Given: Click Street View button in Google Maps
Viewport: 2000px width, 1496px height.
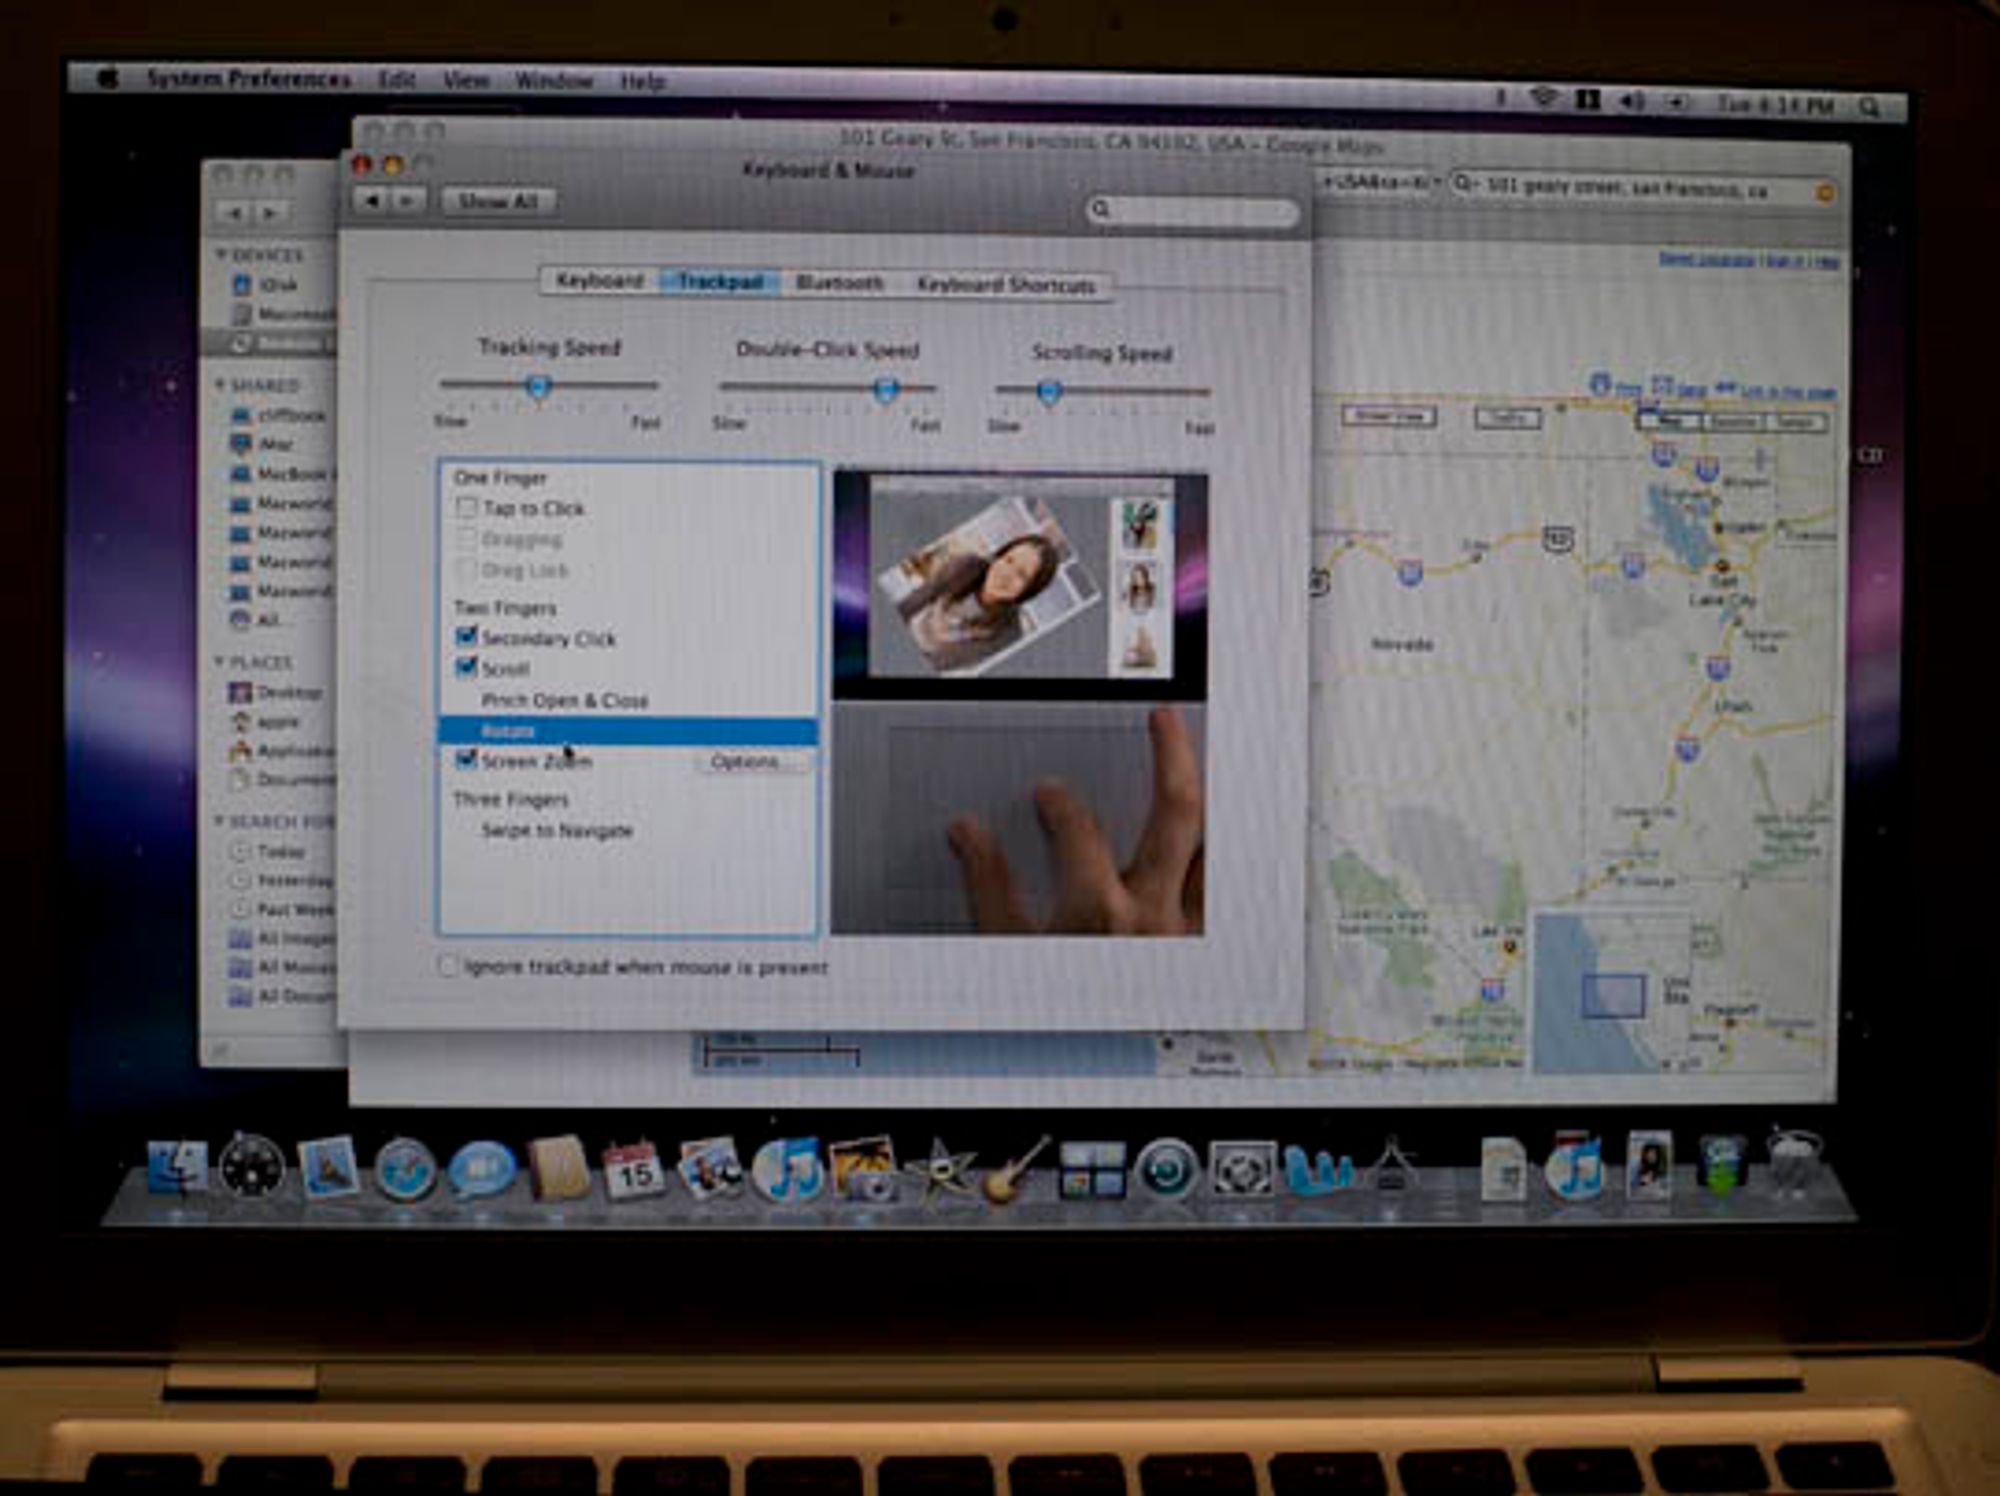Looking at the screenshot, I should [x=1388, y=415].
